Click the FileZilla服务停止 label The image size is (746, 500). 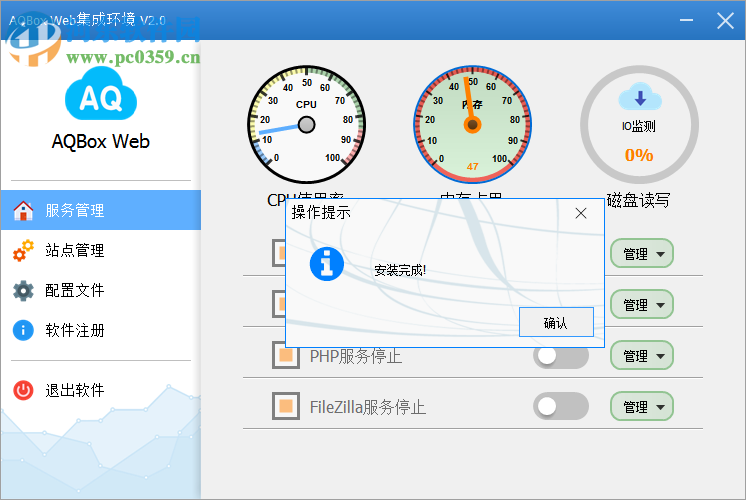368,407
